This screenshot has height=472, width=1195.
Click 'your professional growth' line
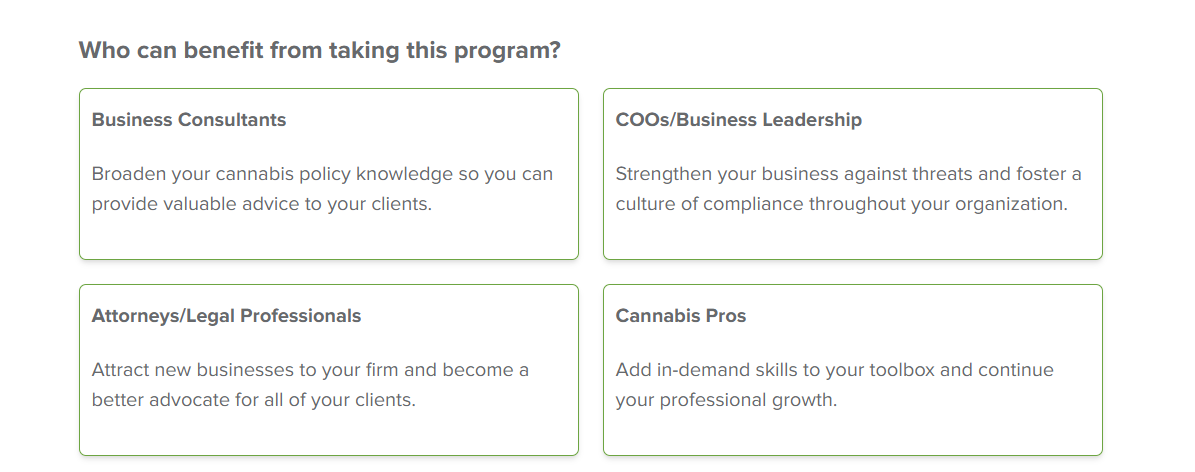coord(726,400)
